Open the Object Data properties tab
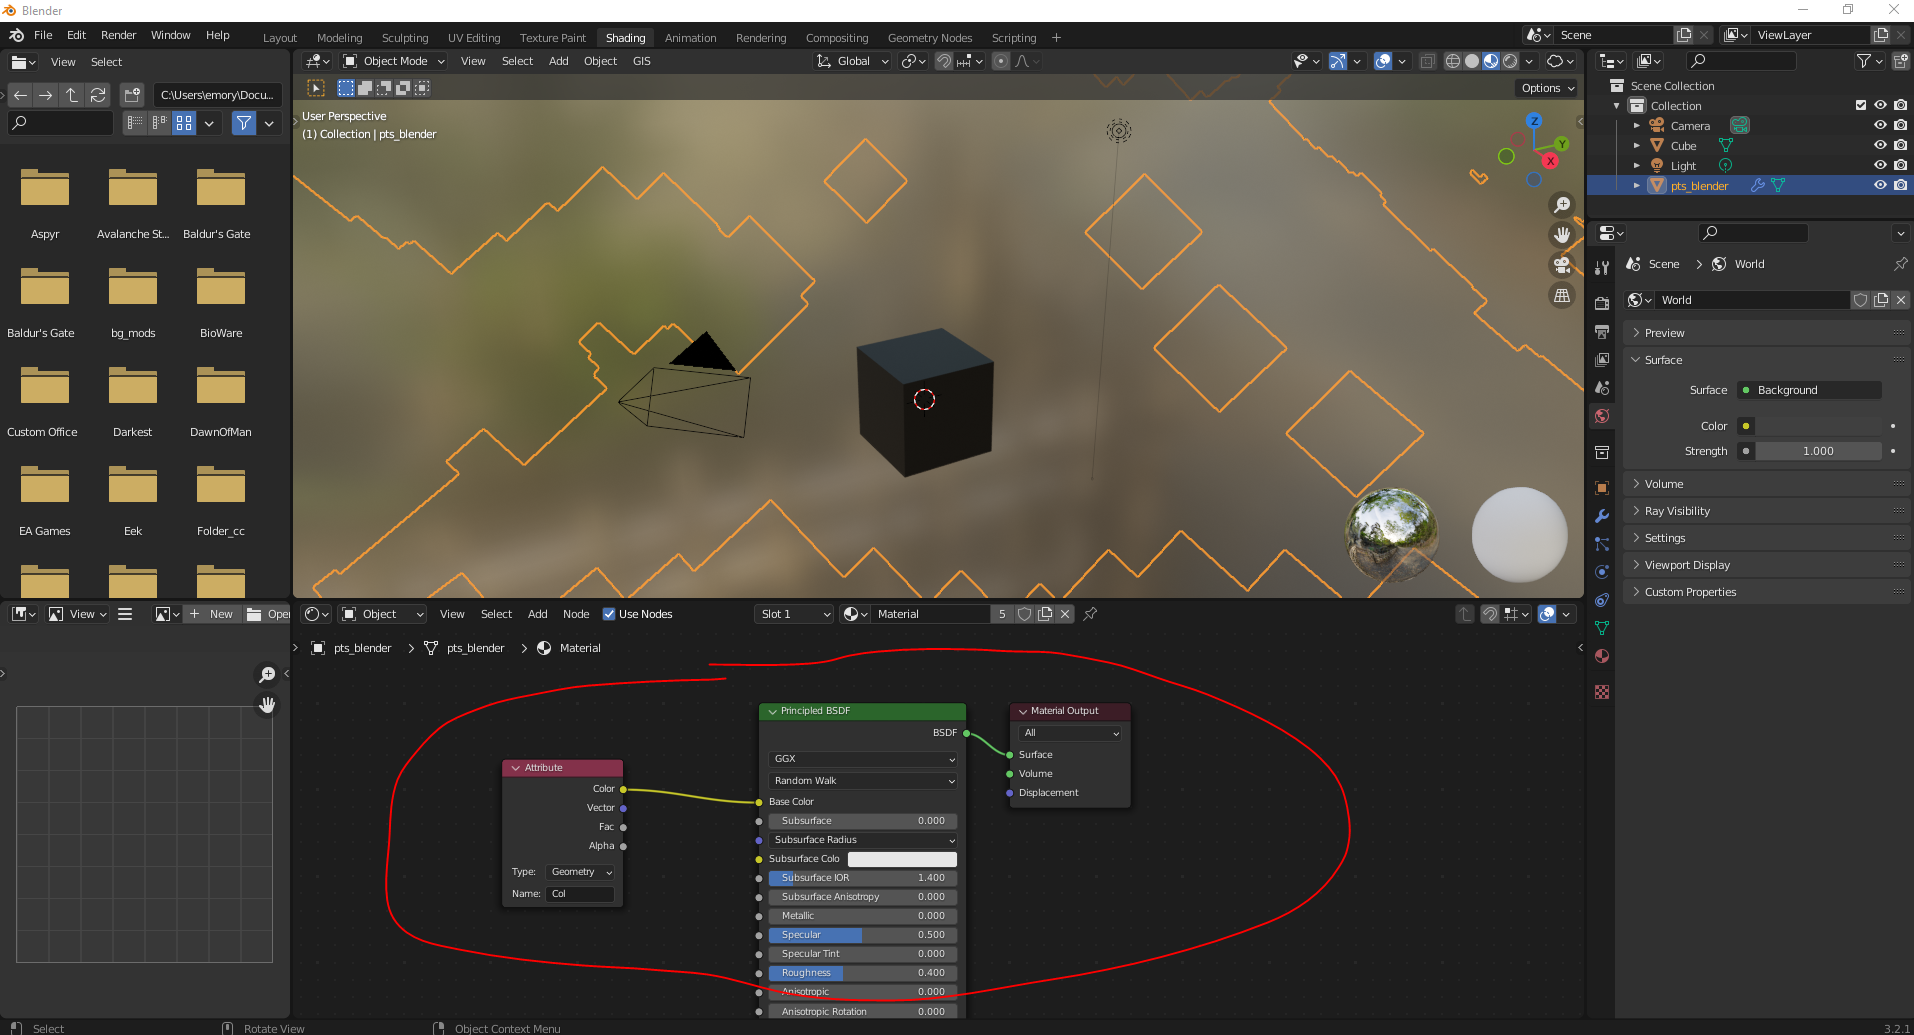Viewport: 1914px width, 1035px height. click(x=1602, y=628)
